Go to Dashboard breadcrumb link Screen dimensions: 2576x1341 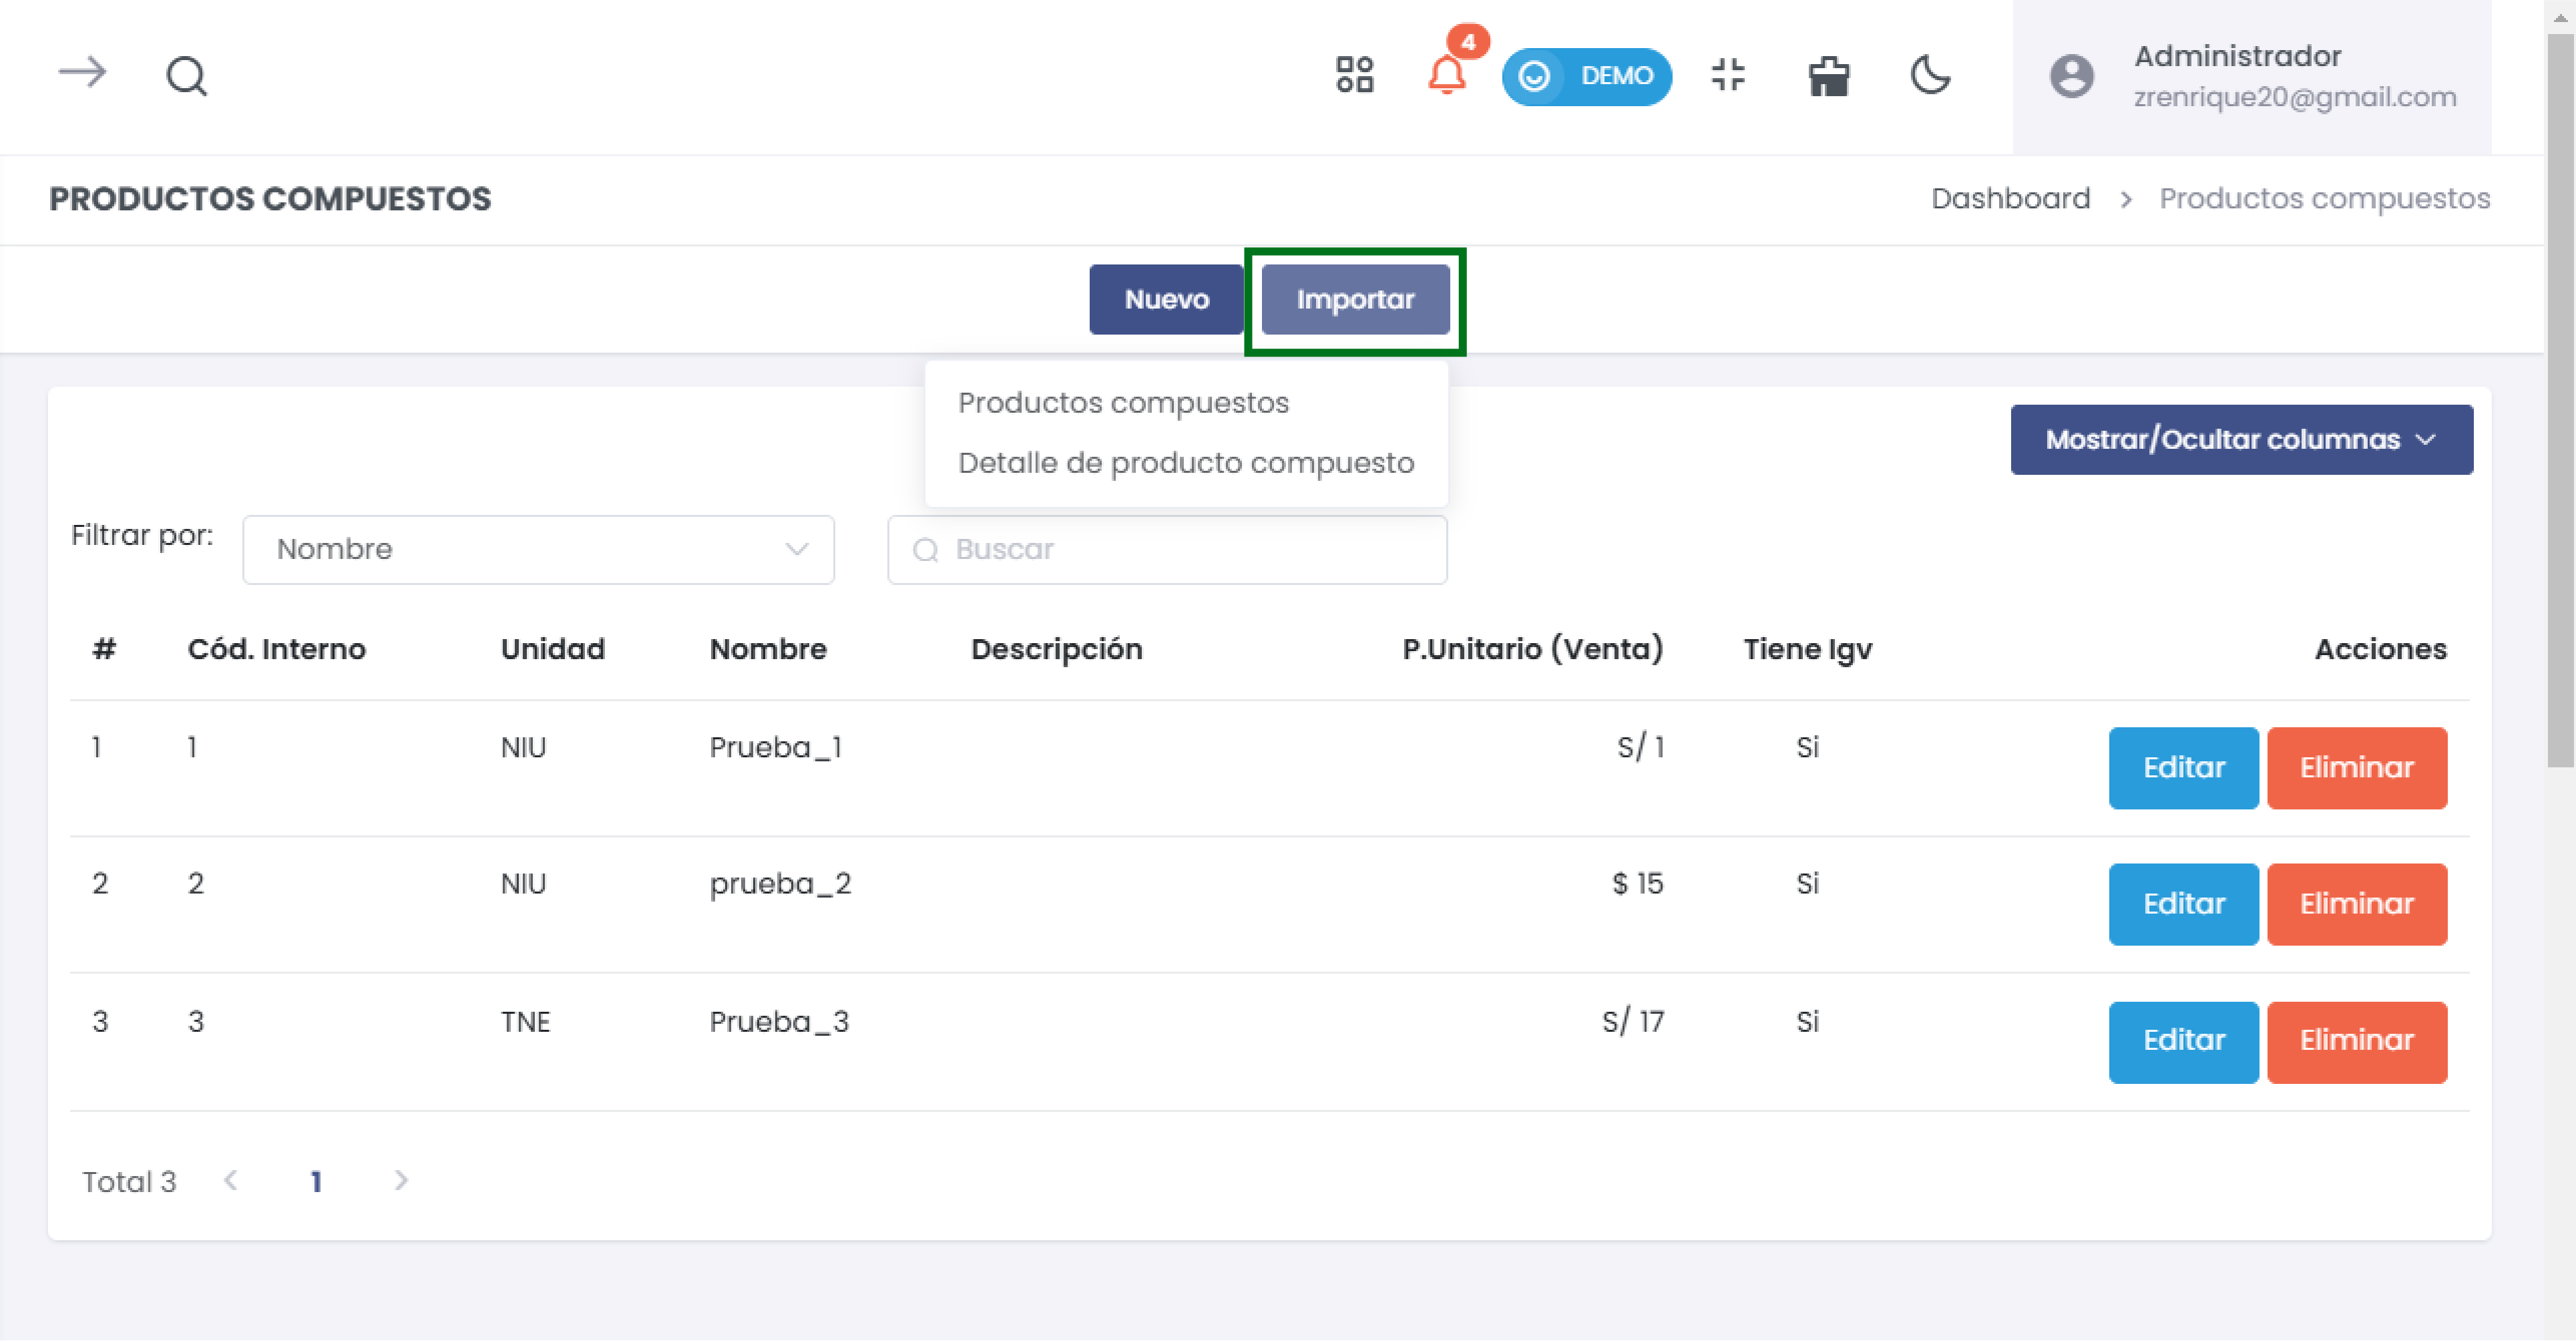pos(2010,198)
